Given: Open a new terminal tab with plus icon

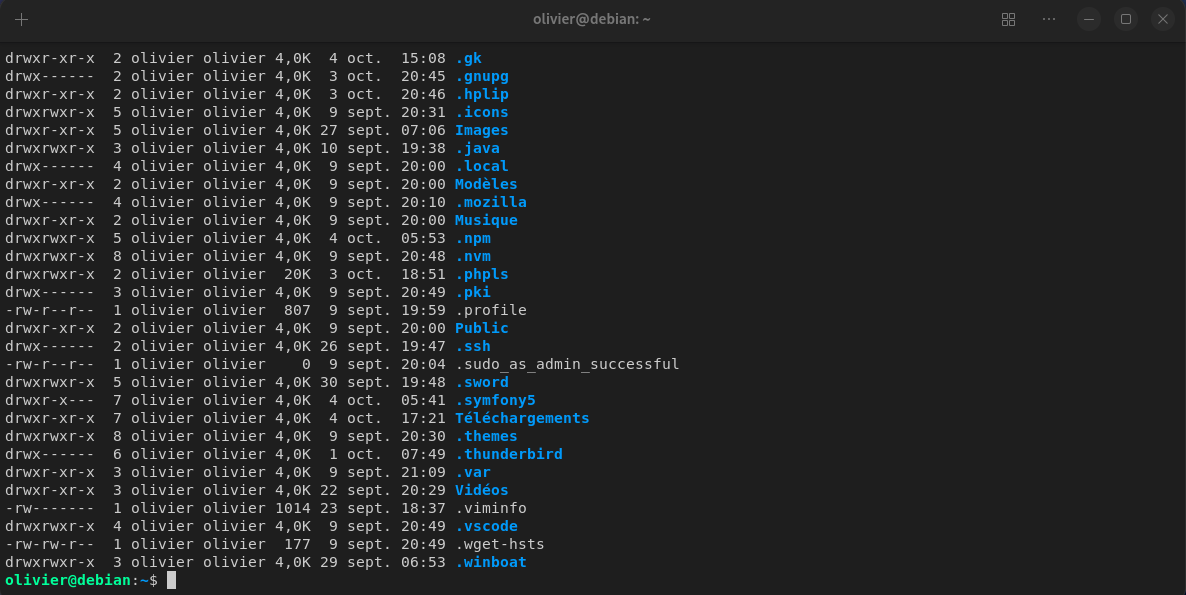Looking at the screenshot, I should pyautogui.click(x=21, y=20).
